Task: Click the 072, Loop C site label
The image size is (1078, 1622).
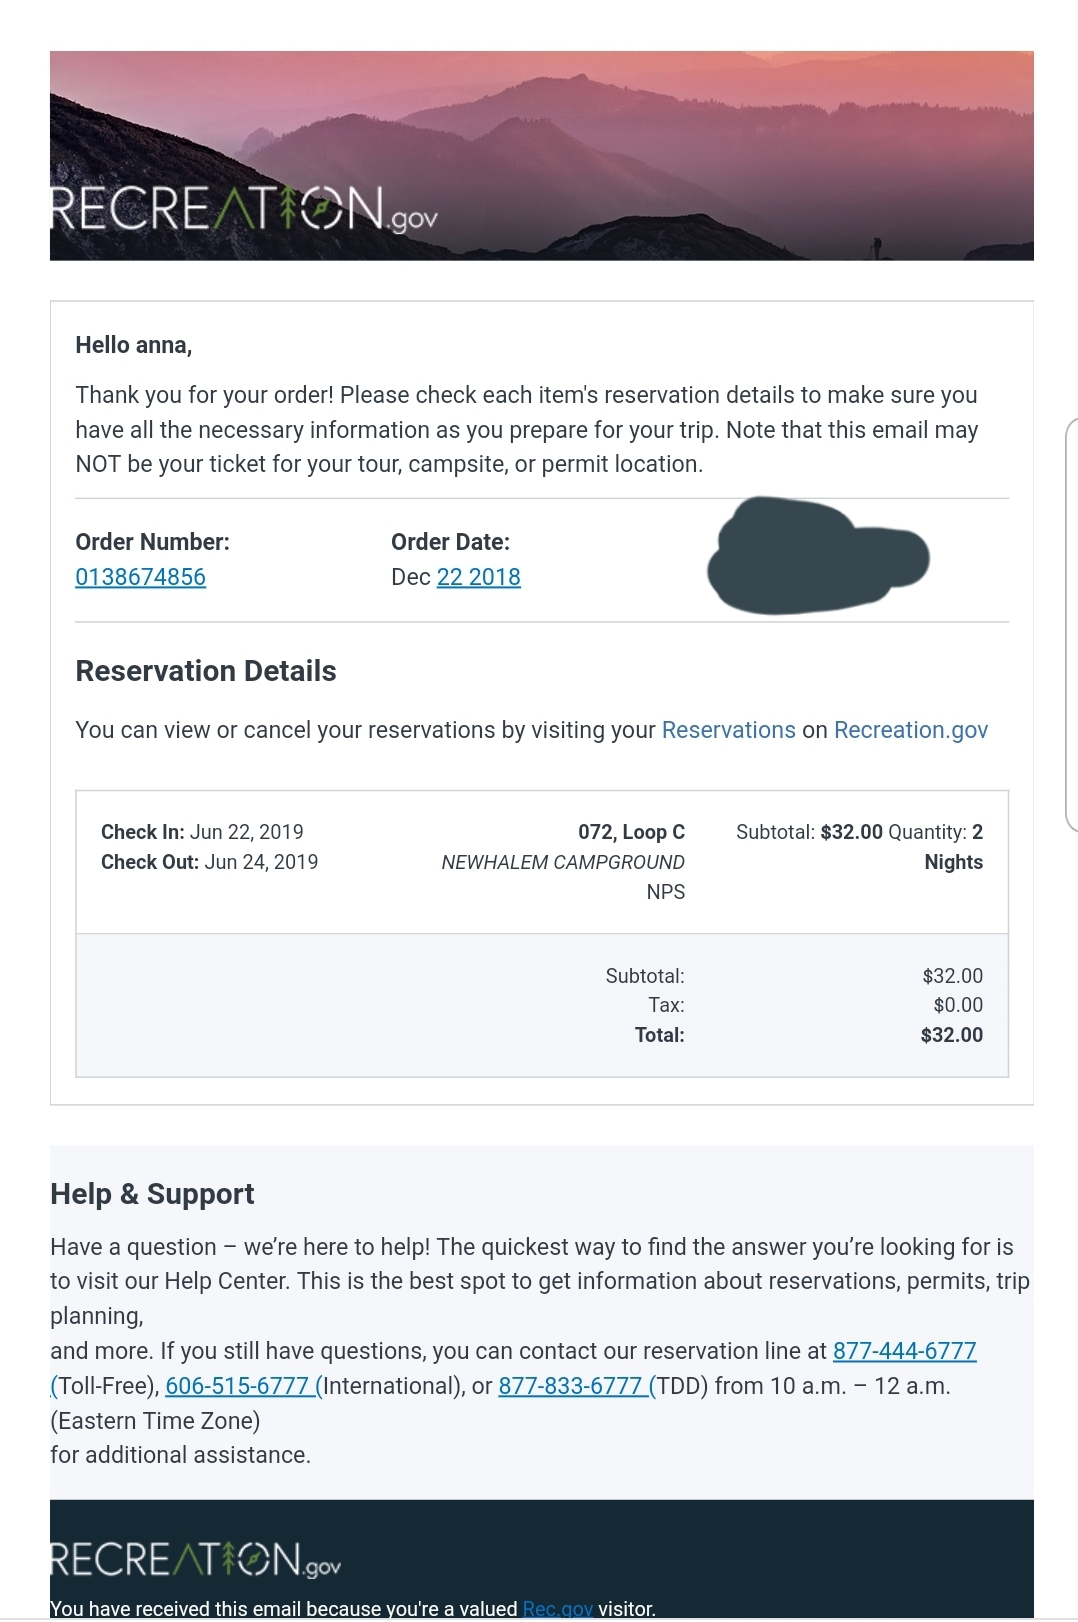Action: pos(631,832)
